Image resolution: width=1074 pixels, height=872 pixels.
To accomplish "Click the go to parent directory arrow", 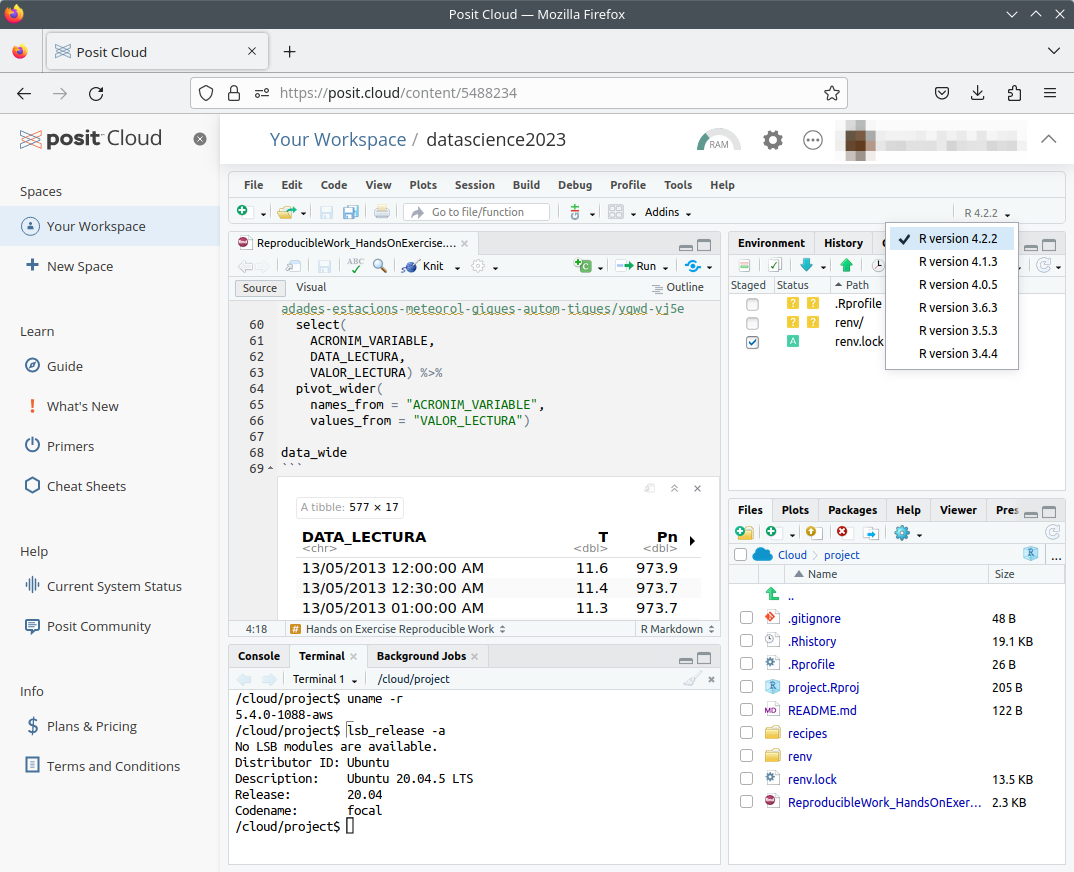I will tap(772, 594).
